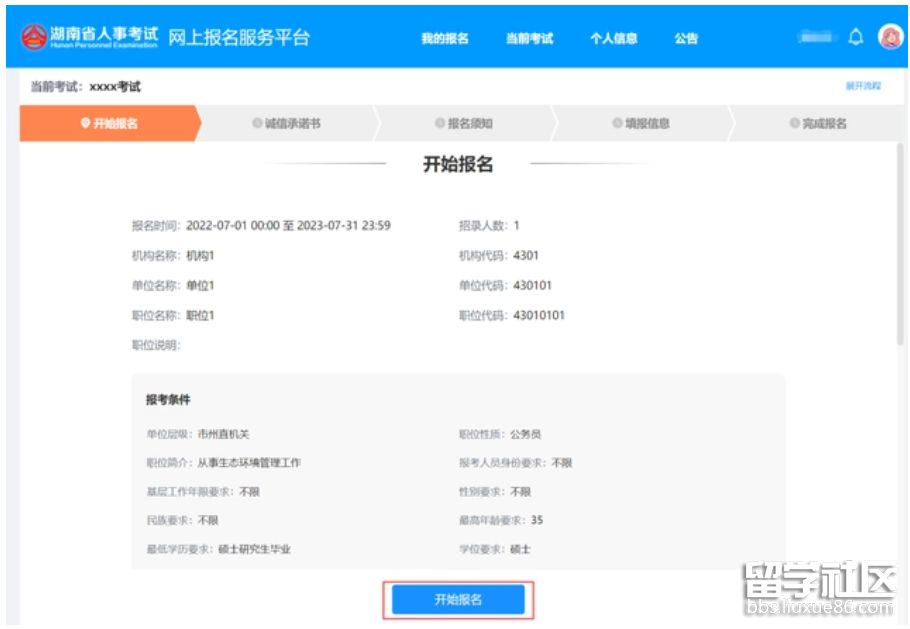Viewport: 910px width, 629px height.
Task: Open the 公告 announcements menu
Action: click(686, 39)
